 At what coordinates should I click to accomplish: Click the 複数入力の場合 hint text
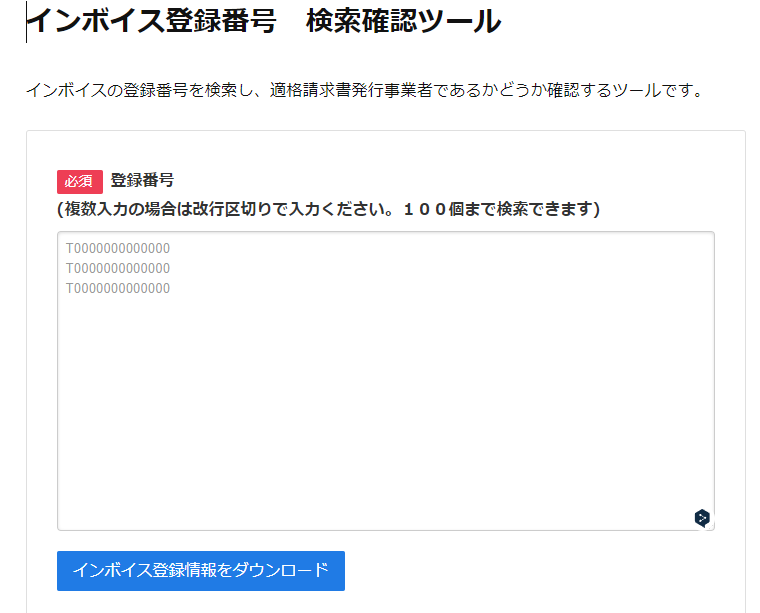point(110,209)
